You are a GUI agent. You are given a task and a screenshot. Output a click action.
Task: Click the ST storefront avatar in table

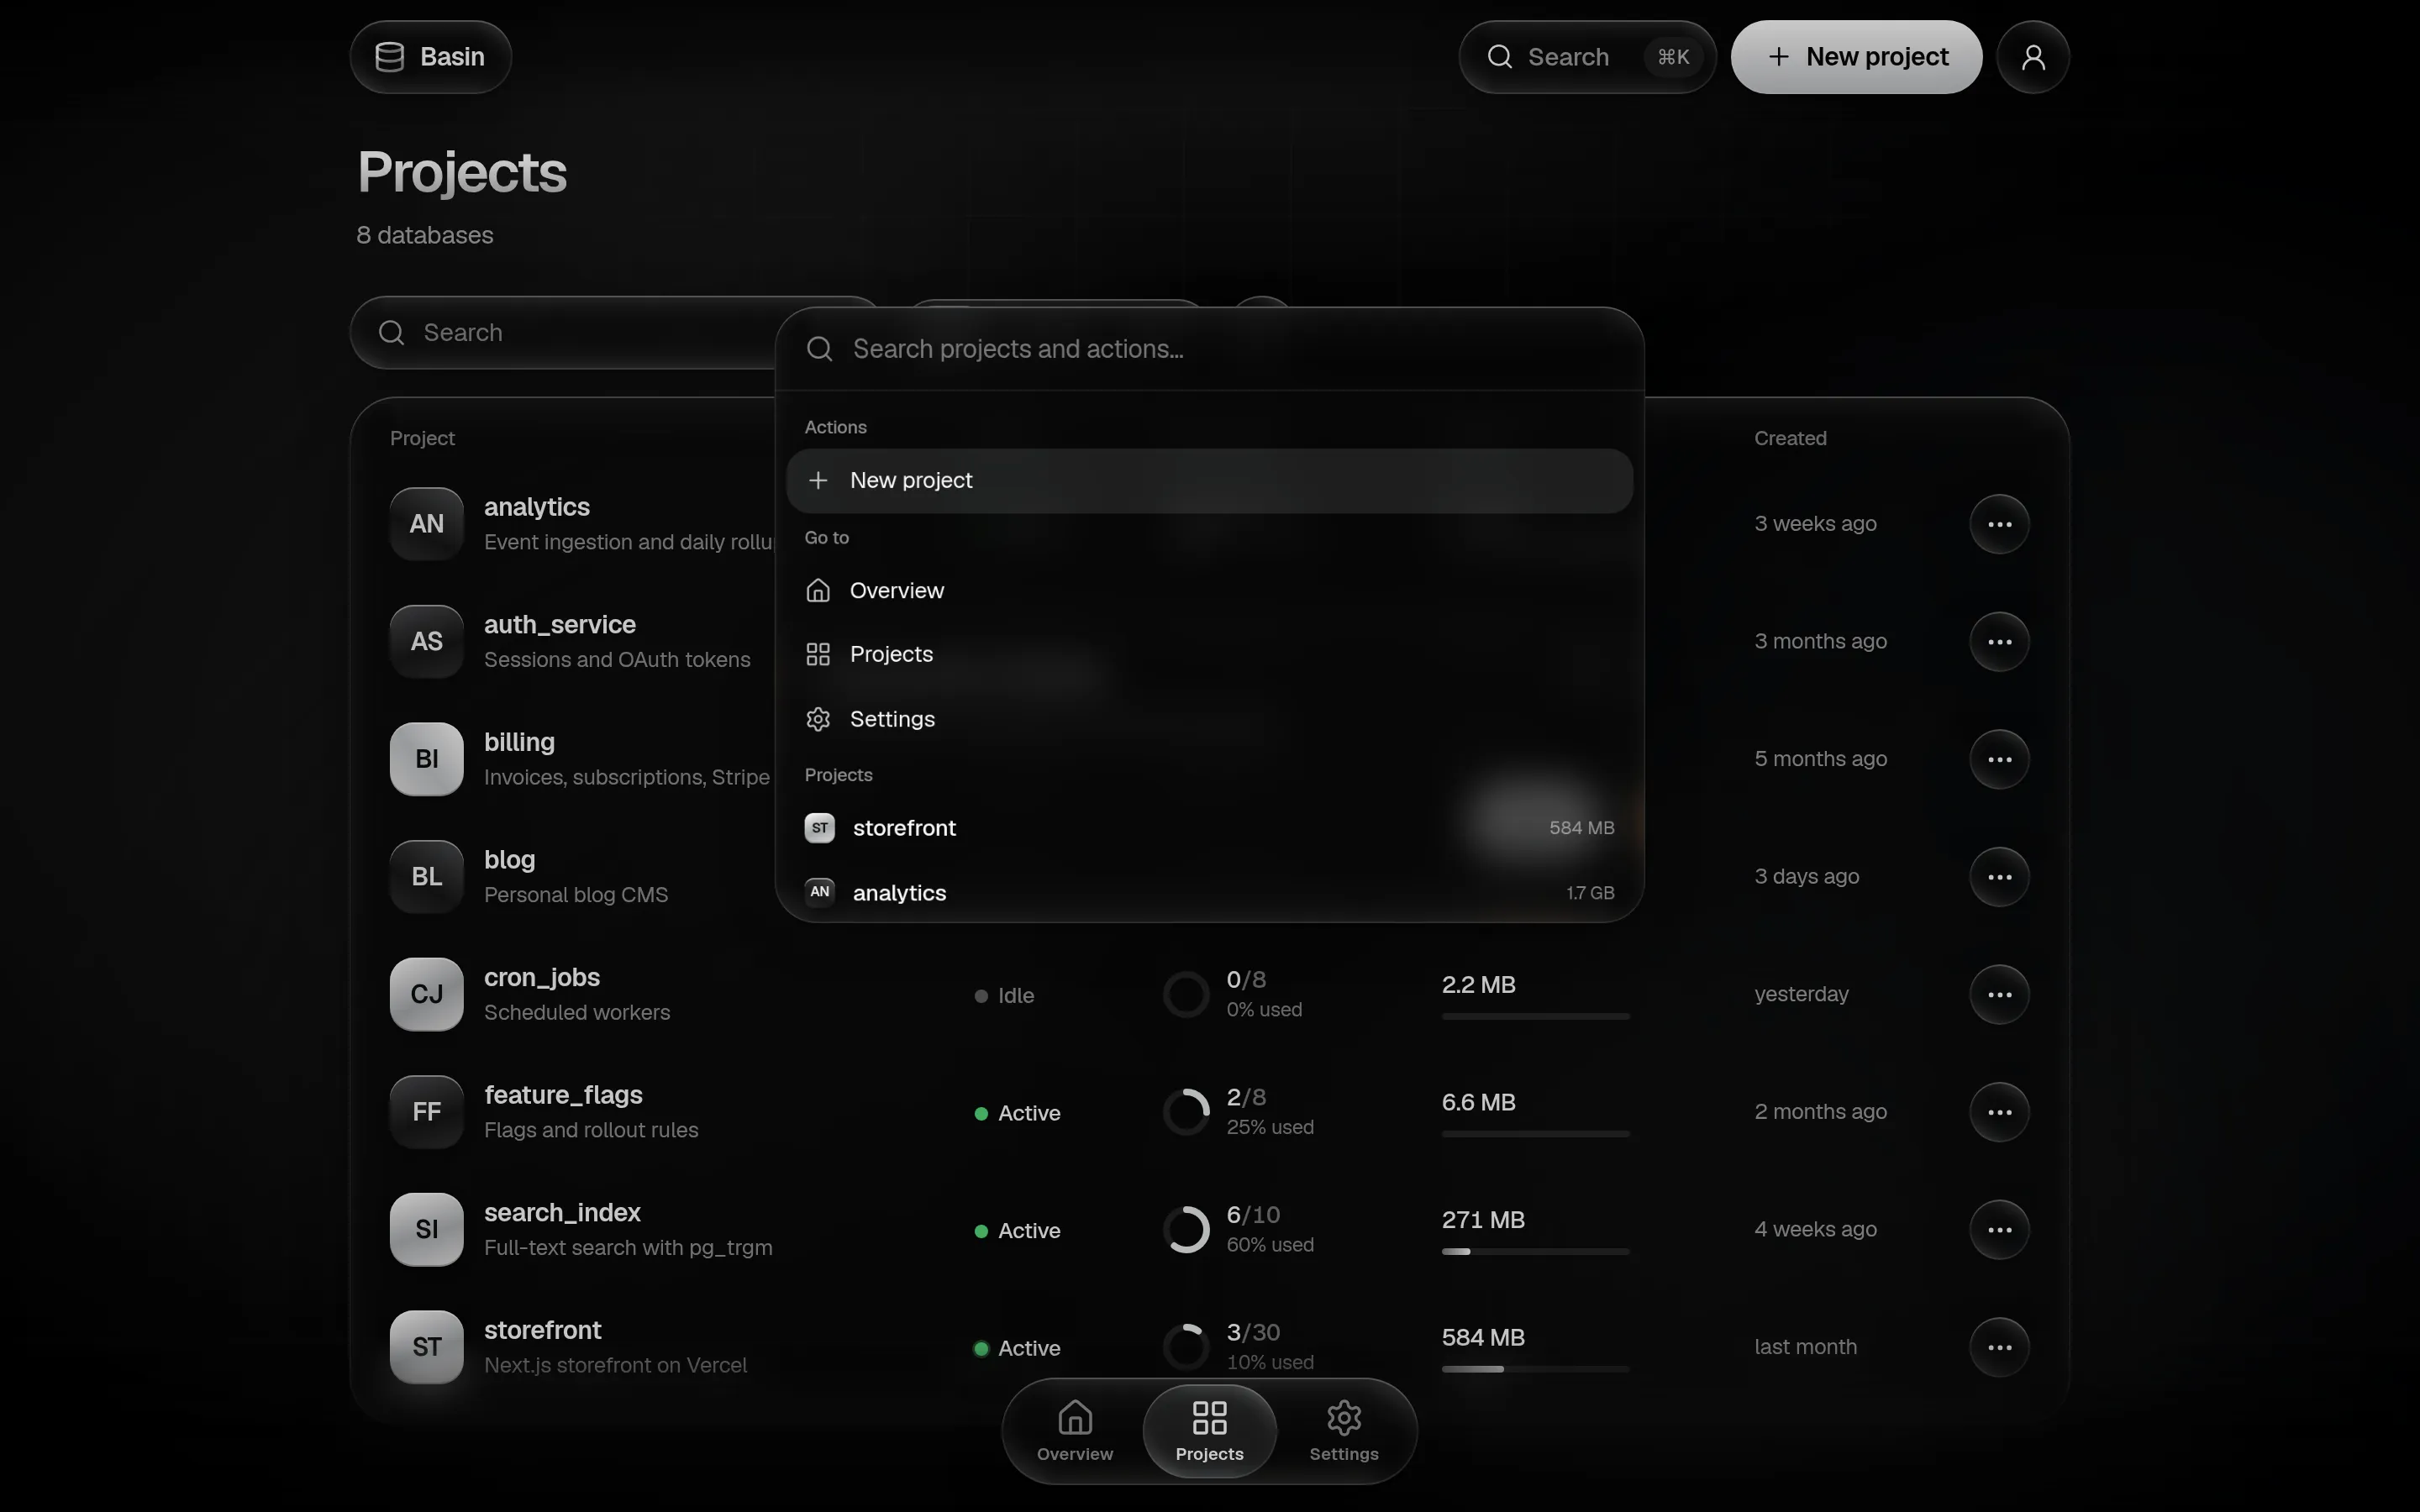[427, 1347]
